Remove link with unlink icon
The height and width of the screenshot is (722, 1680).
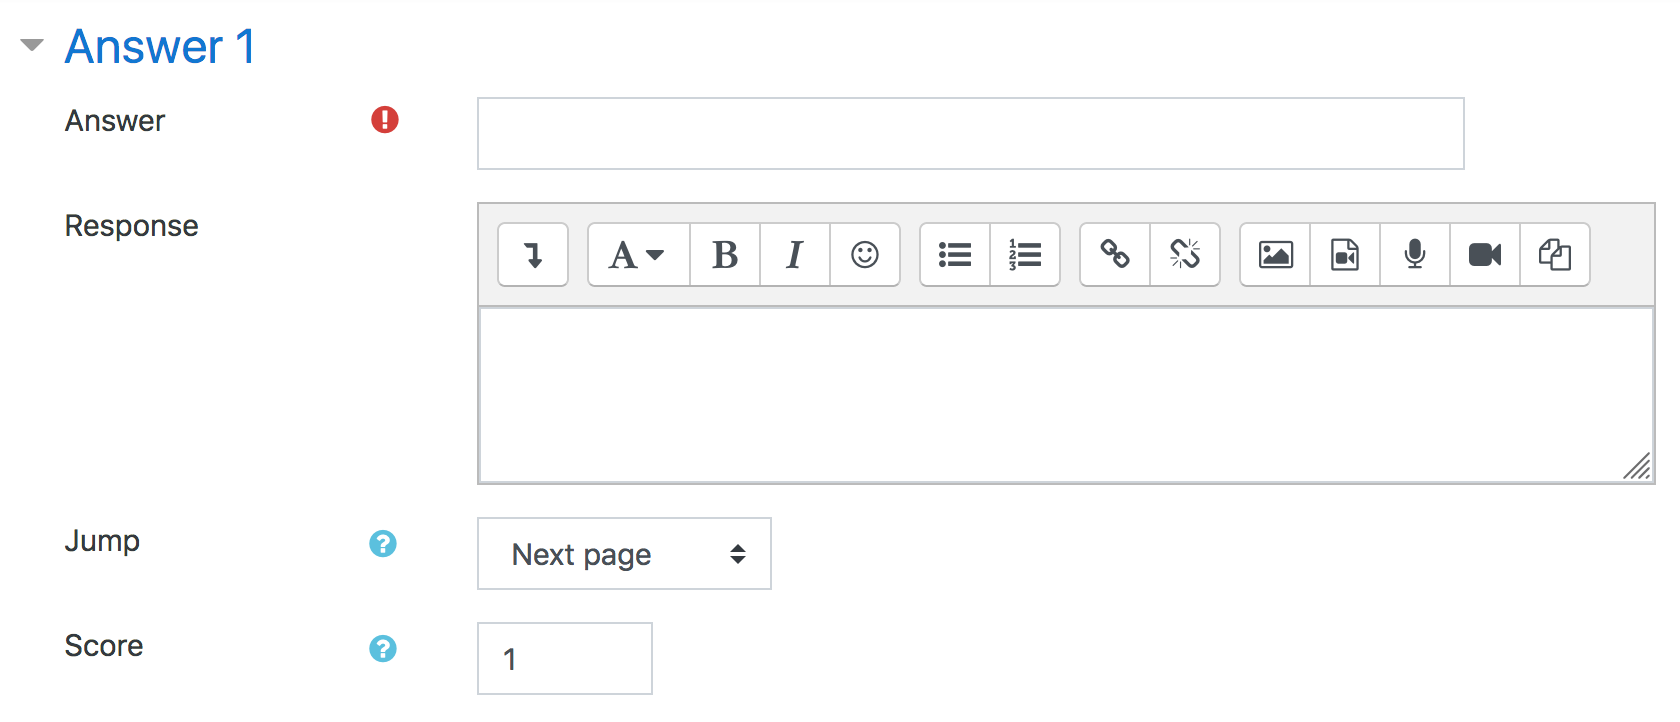[x=1185, y=255]
